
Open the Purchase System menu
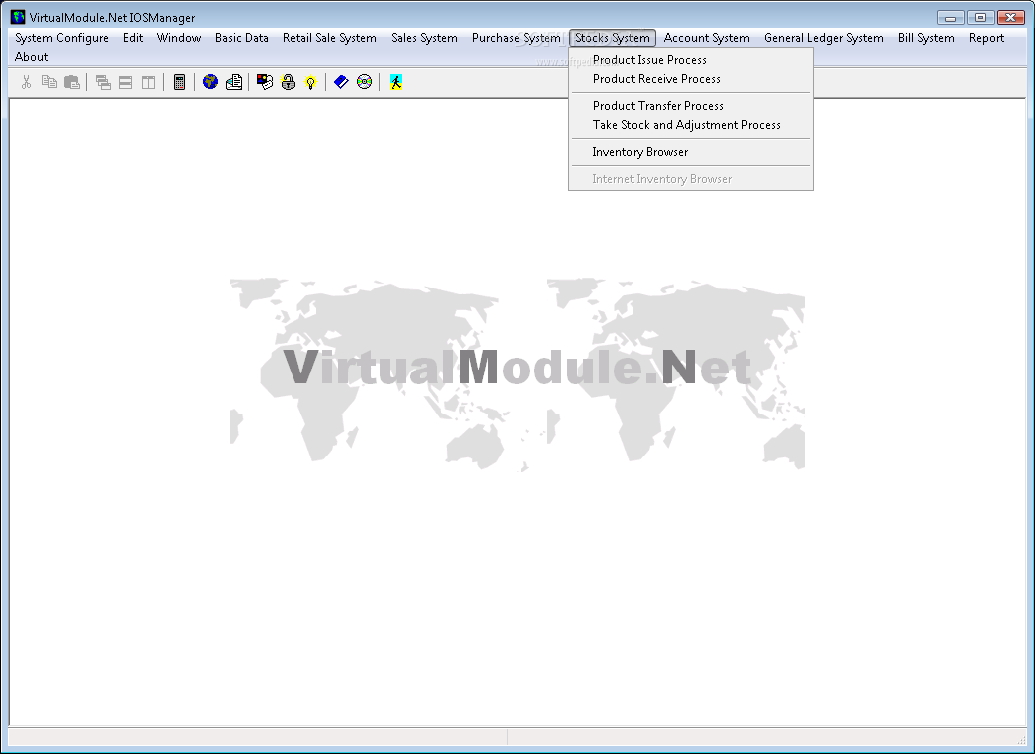[516, 38]
